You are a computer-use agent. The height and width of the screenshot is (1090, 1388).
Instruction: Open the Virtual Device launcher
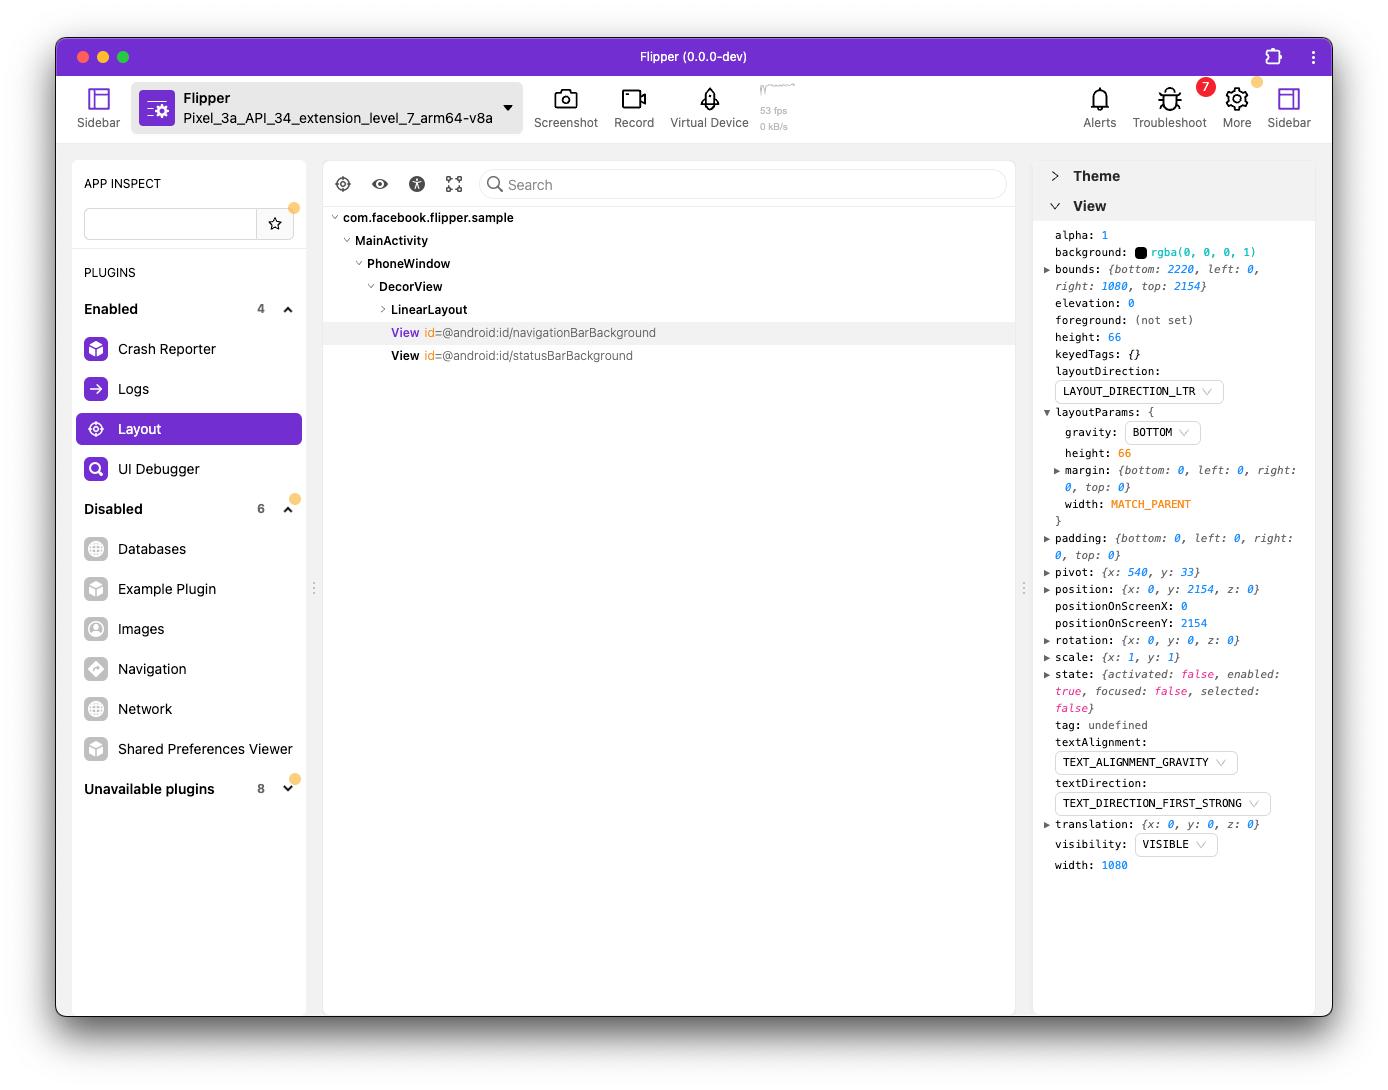point(709,108)
